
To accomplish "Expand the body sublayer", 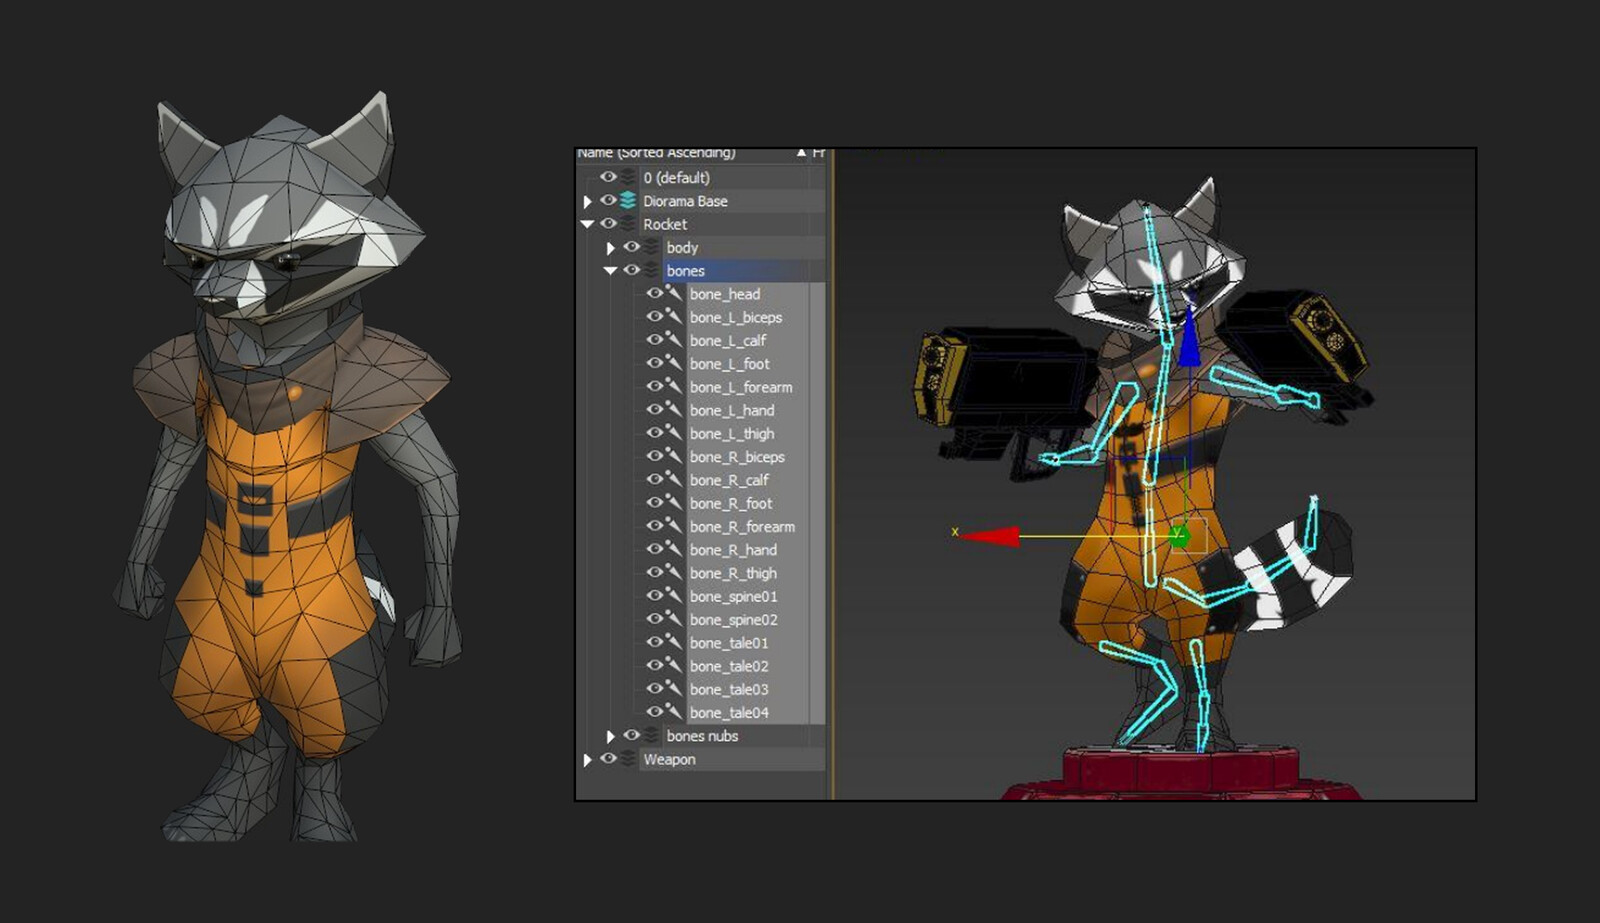I will [611, 248].
